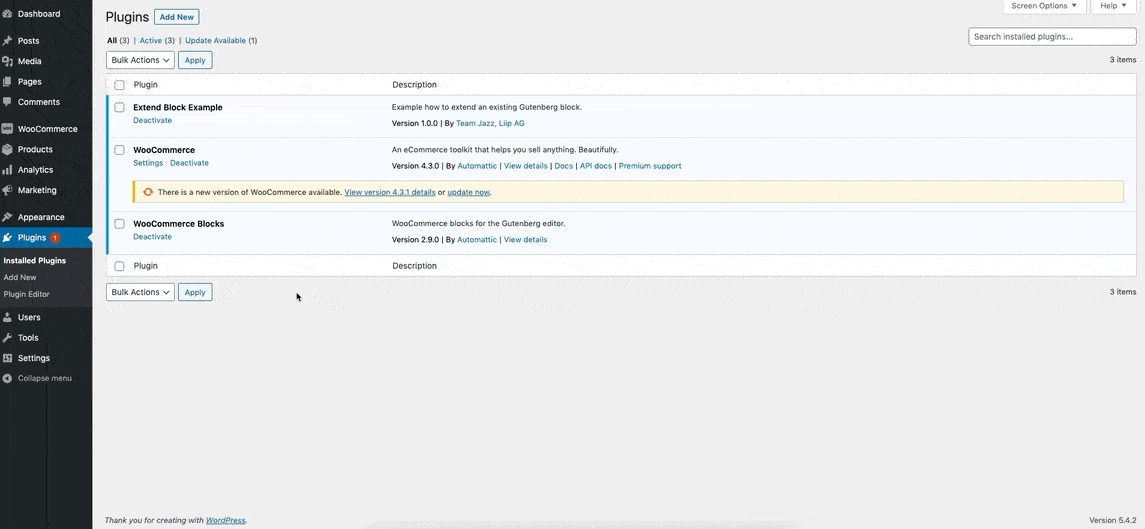The image size is (1145, 529).
Task: Open the Premium support link
Action: [x=650, y=166]
